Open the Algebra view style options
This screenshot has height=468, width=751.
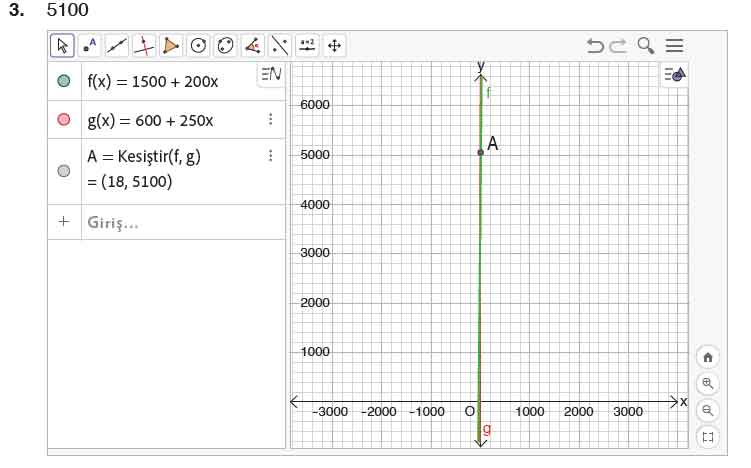point(270,74)
